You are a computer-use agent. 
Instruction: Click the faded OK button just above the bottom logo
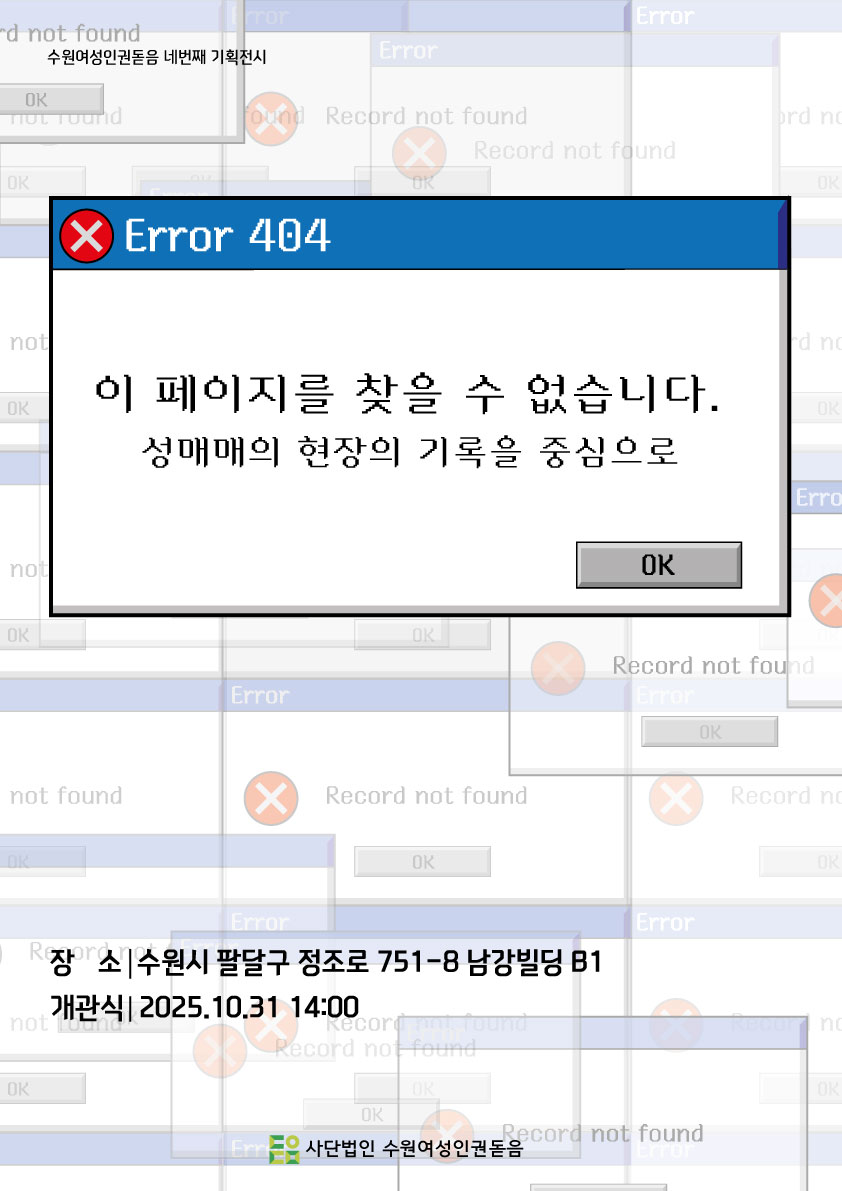[371, 1114]
